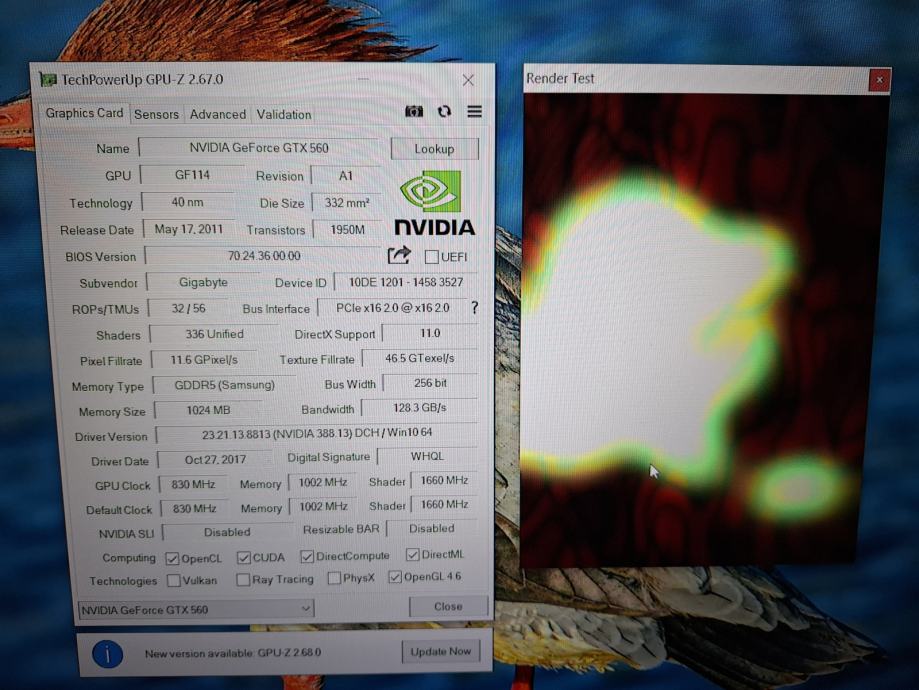Click the New version available GPU-Z 2.68.0 text
The width and height of the screenshot is (919, 690).
(x=233, y=653)
